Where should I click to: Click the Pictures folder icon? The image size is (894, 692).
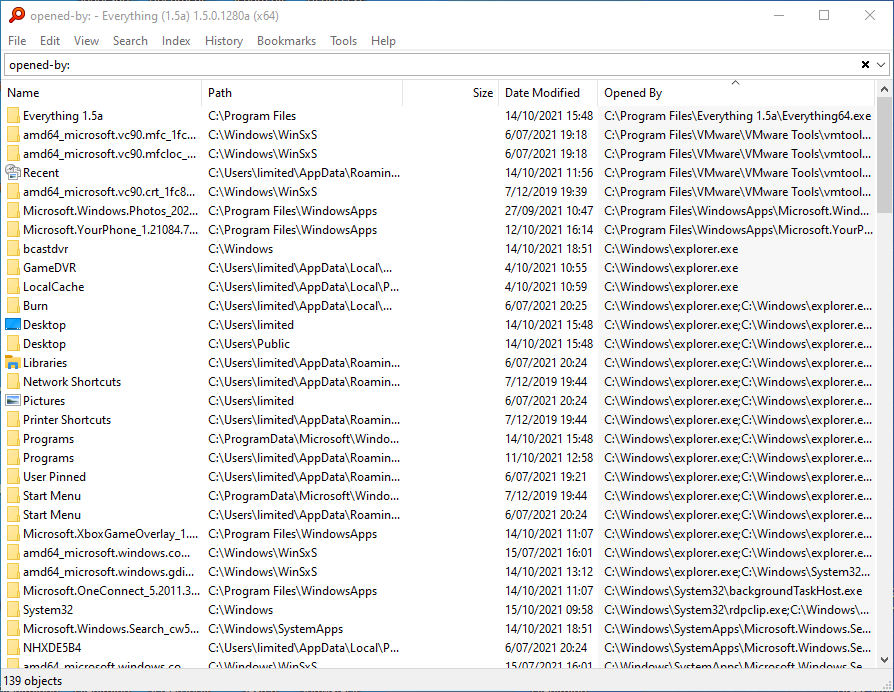pyautogui.click(x=13, y=400)
